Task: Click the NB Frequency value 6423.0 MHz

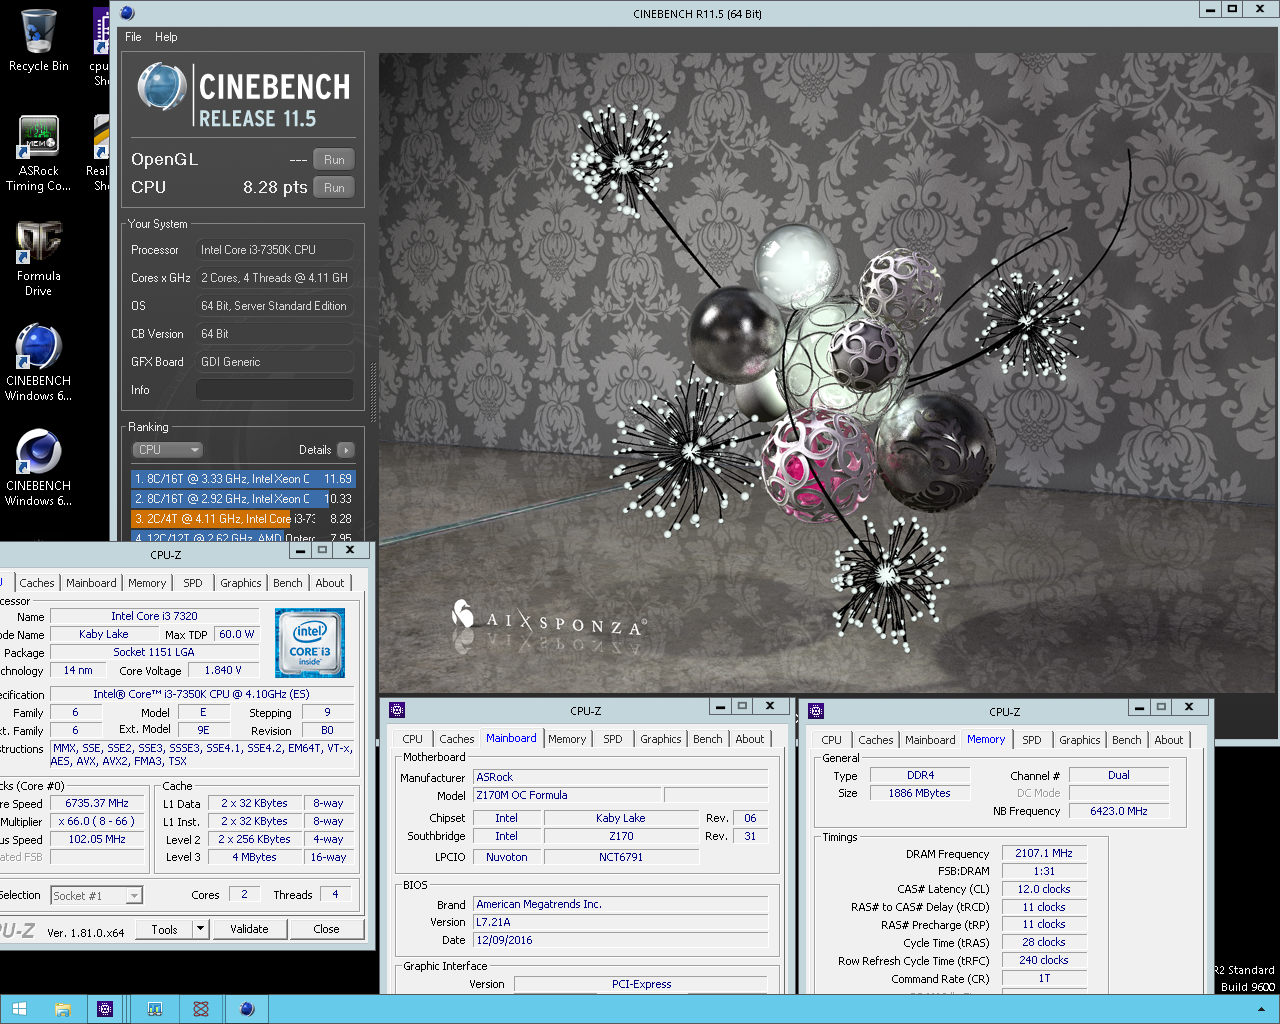Action: tap(1118, 811)
